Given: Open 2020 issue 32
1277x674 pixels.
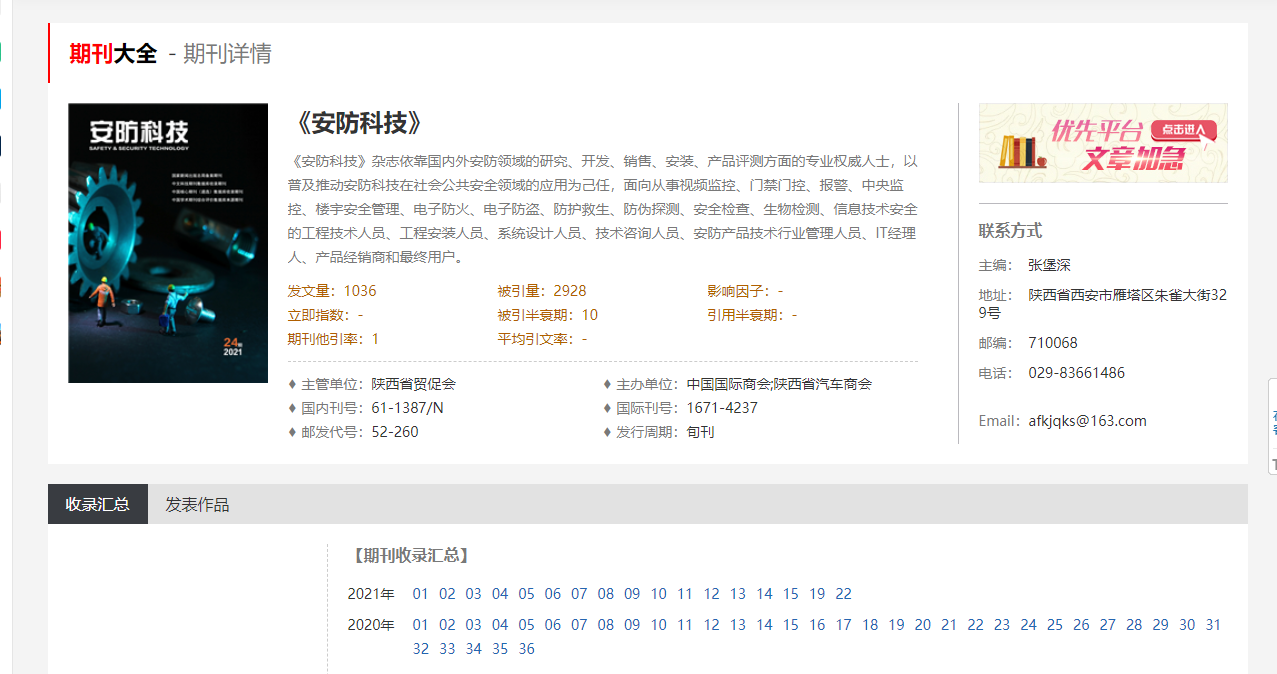Looking at the screenshot, I should [x=420, y=649].
